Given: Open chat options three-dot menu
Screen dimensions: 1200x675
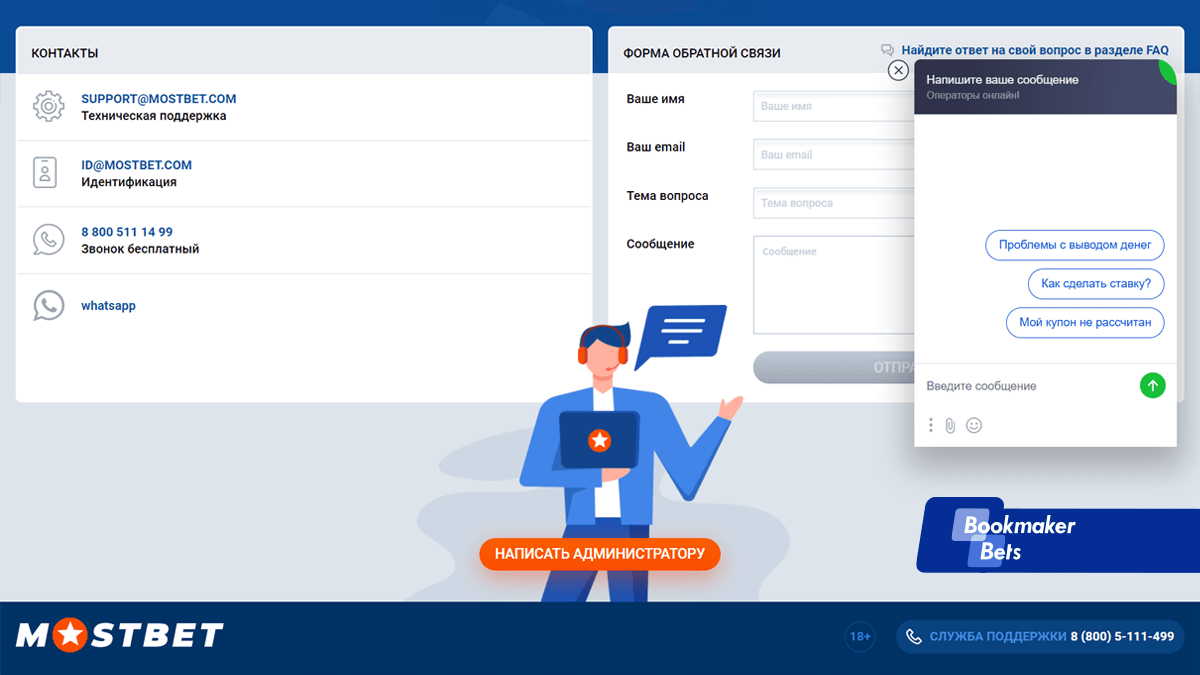Looking at the screenshot, I should click(x=930, y=425).
